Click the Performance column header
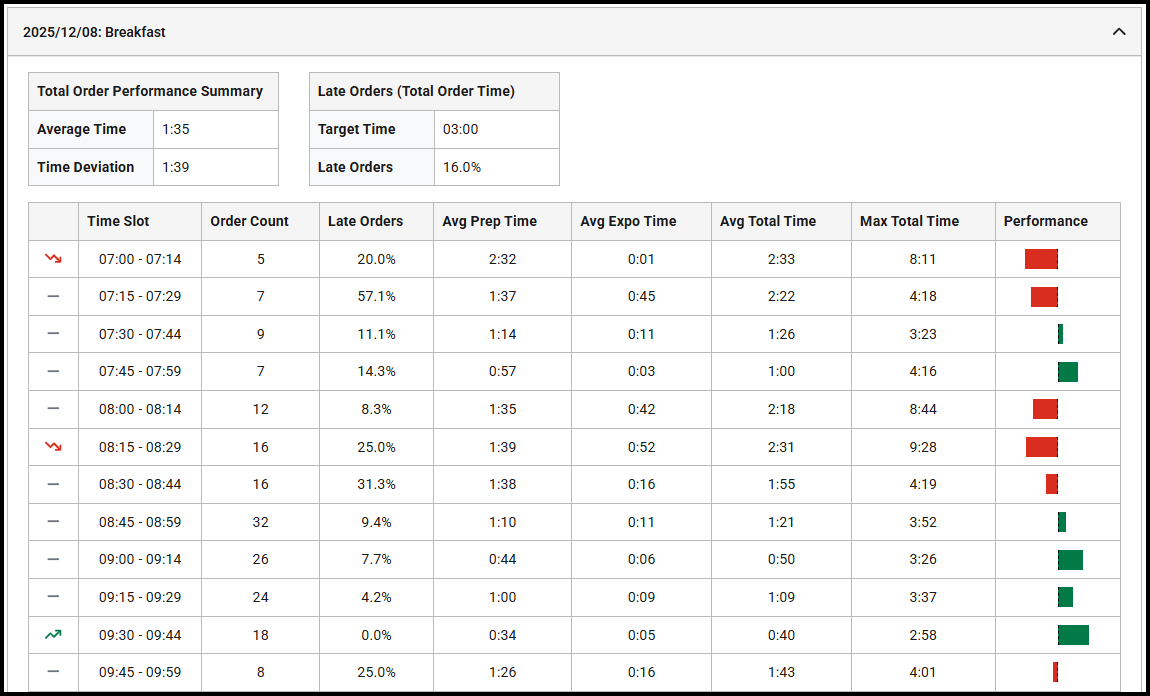 click(x=1045, y=221)
